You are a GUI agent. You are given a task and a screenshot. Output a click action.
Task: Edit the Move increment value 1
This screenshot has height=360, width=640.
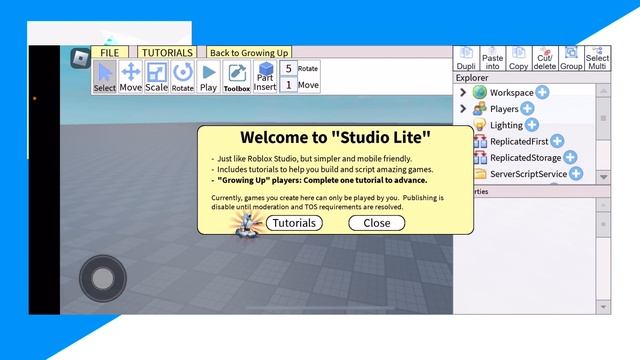(x=289, y=85)
